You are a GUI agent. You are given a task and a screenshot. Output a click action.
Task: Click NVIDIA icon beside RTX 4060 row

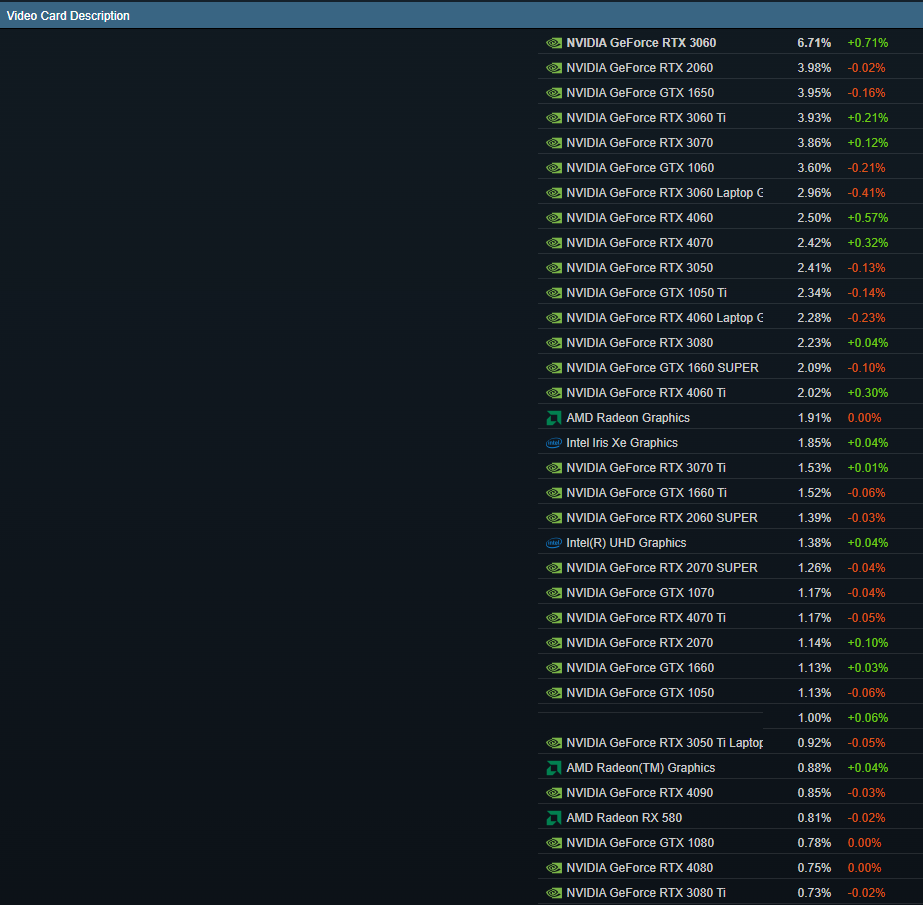[x=554, y=218]
